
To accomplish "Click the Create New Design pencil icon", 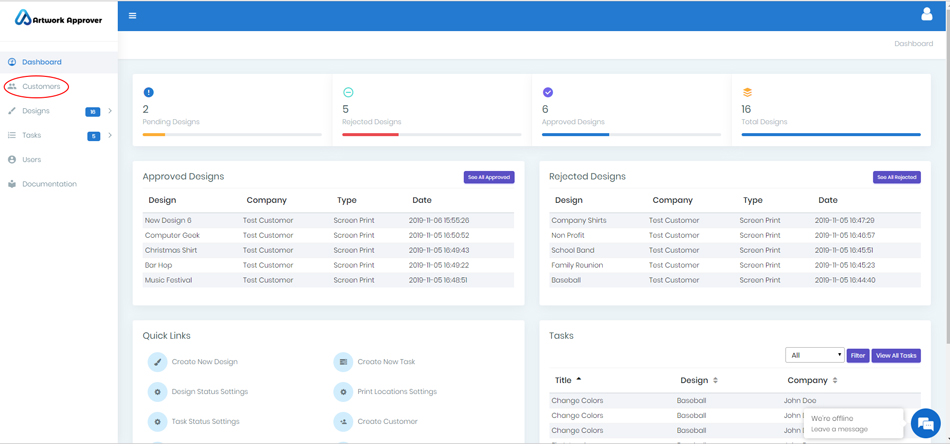I will 157,362.
